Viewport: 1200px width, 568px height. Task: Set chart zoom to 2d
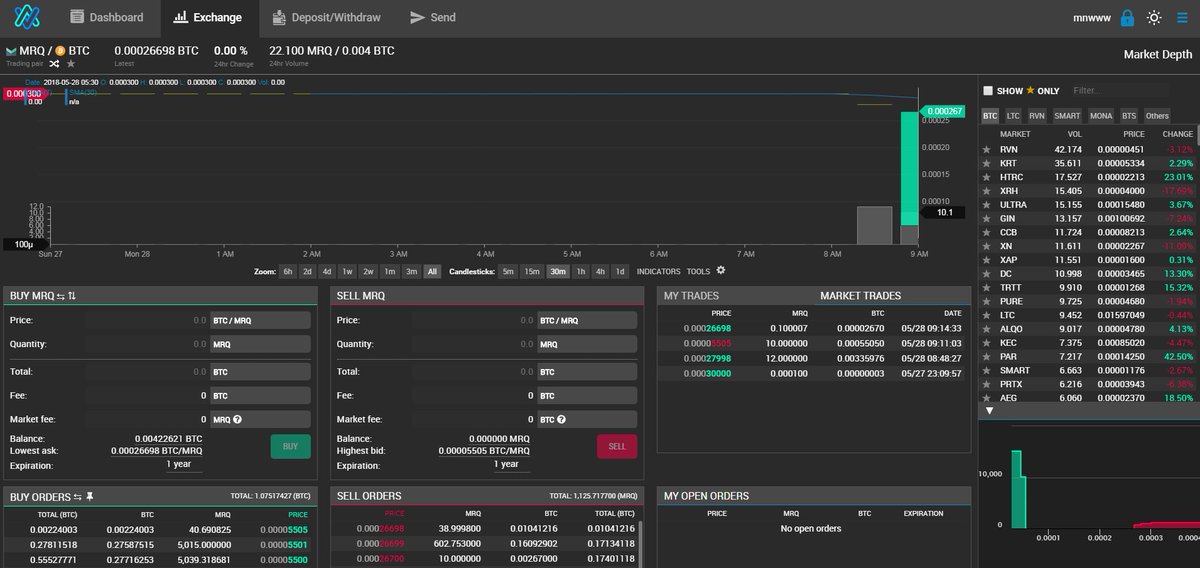click(308, 271)
